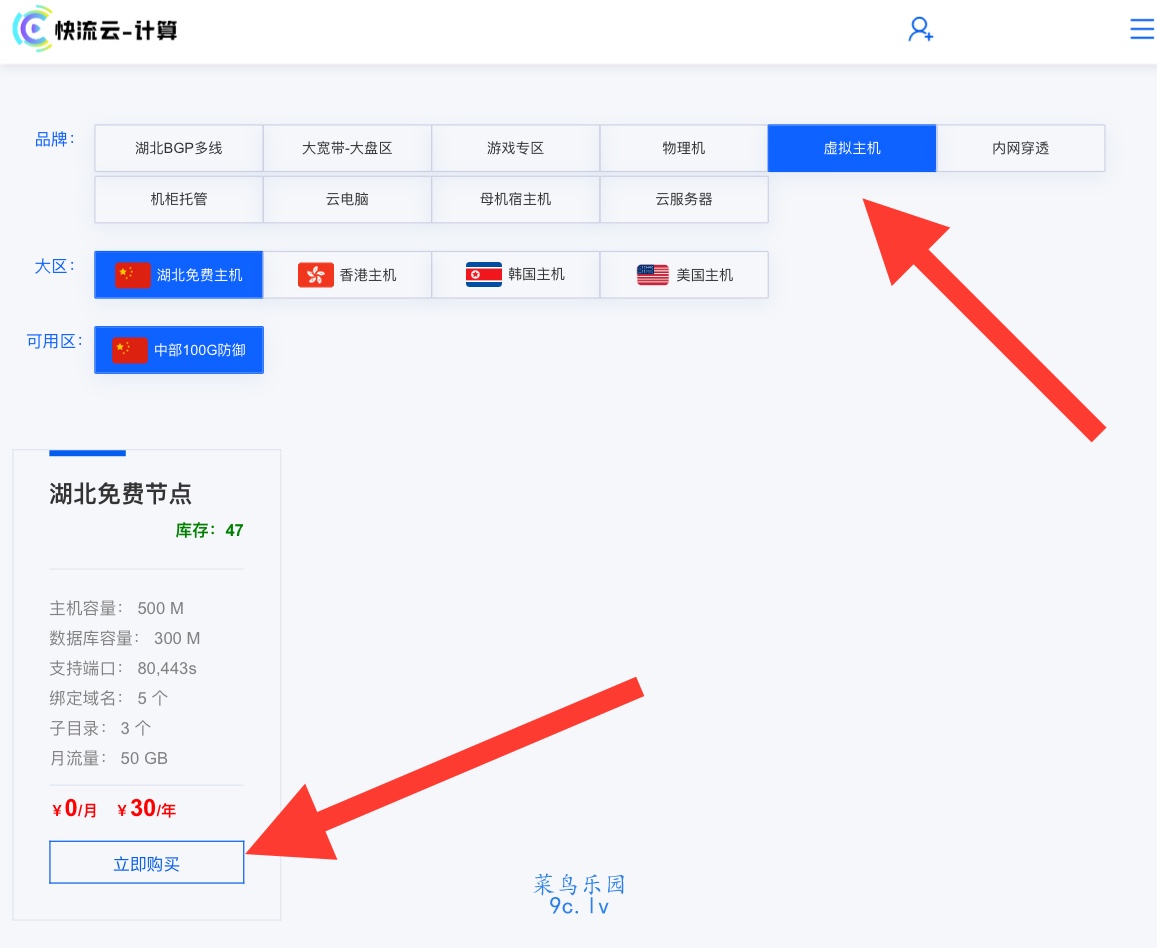Image resolution: width=1157 pixels, height=948 pixels.
Task: Select 美国主机 region with US flag
Action: 684,275
